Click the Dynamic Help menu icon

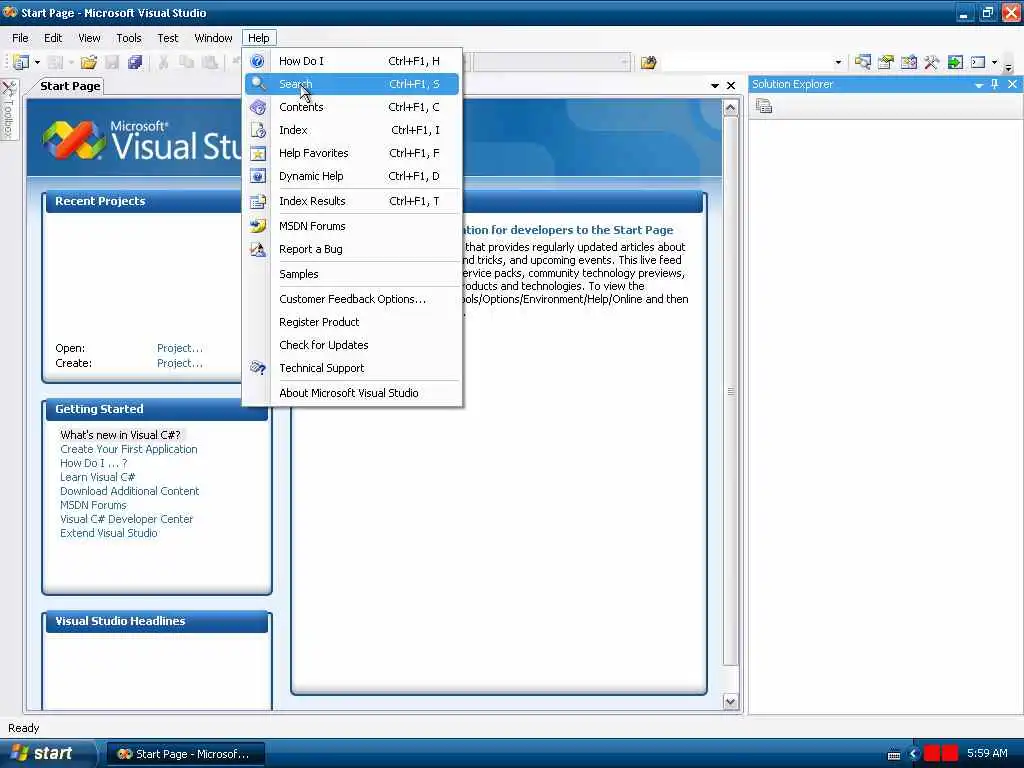tap(257, 176)
